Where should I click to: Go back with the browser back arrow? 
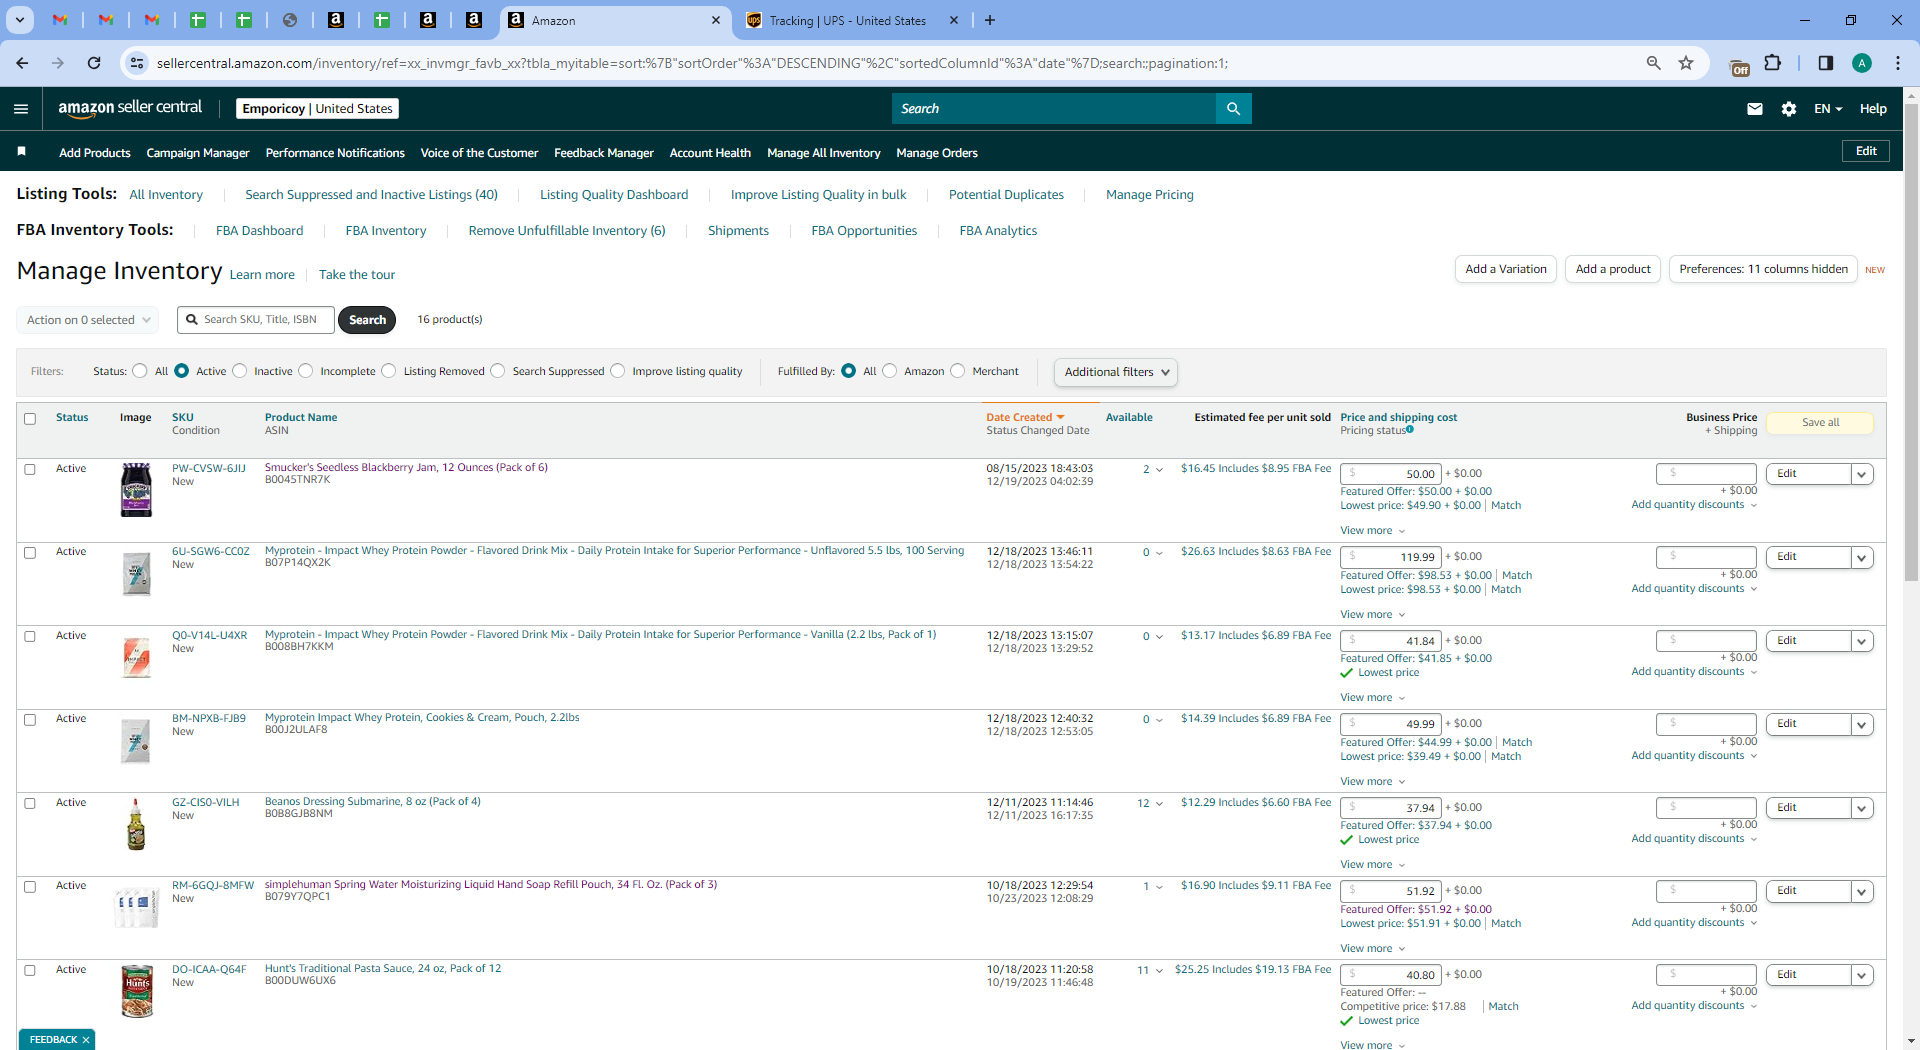tap(22, 63)
